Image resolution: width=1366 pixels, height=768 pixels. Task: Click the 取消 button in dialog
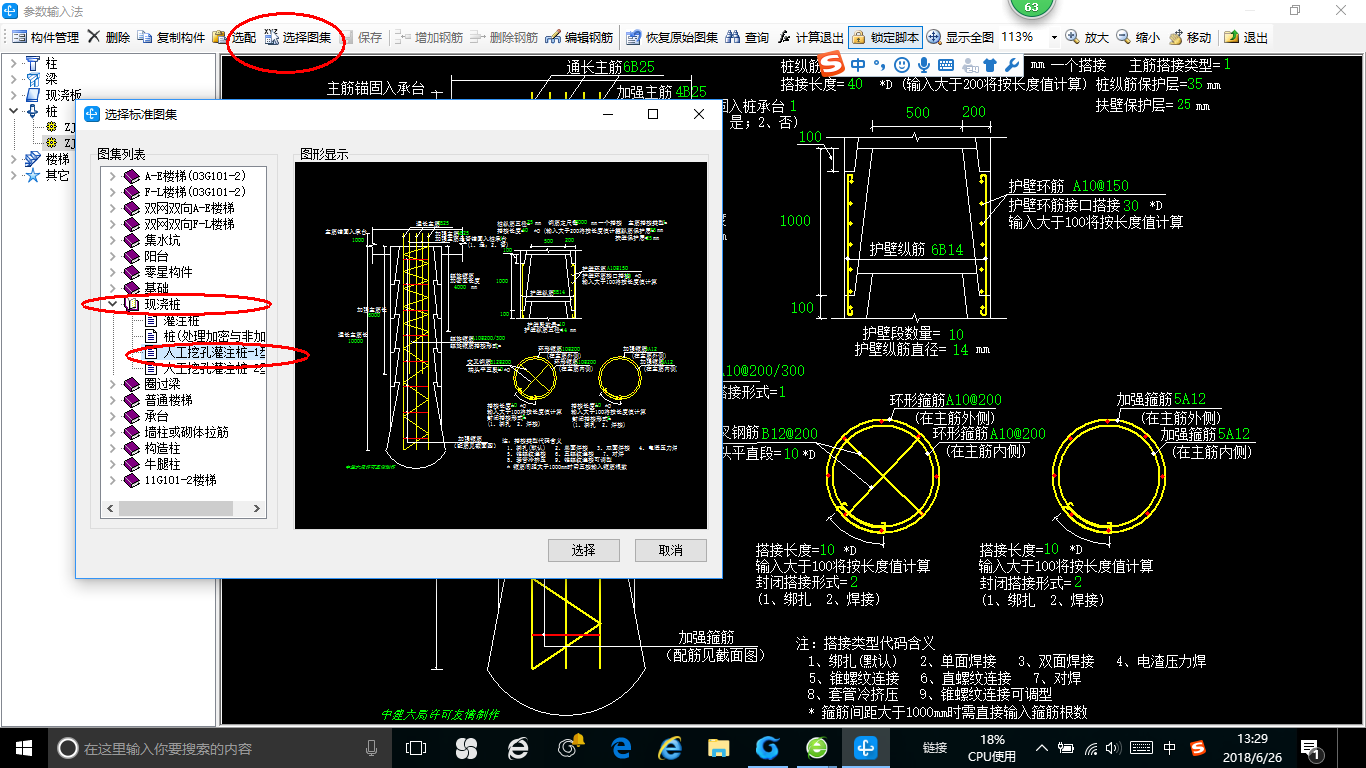pos(671,550)
